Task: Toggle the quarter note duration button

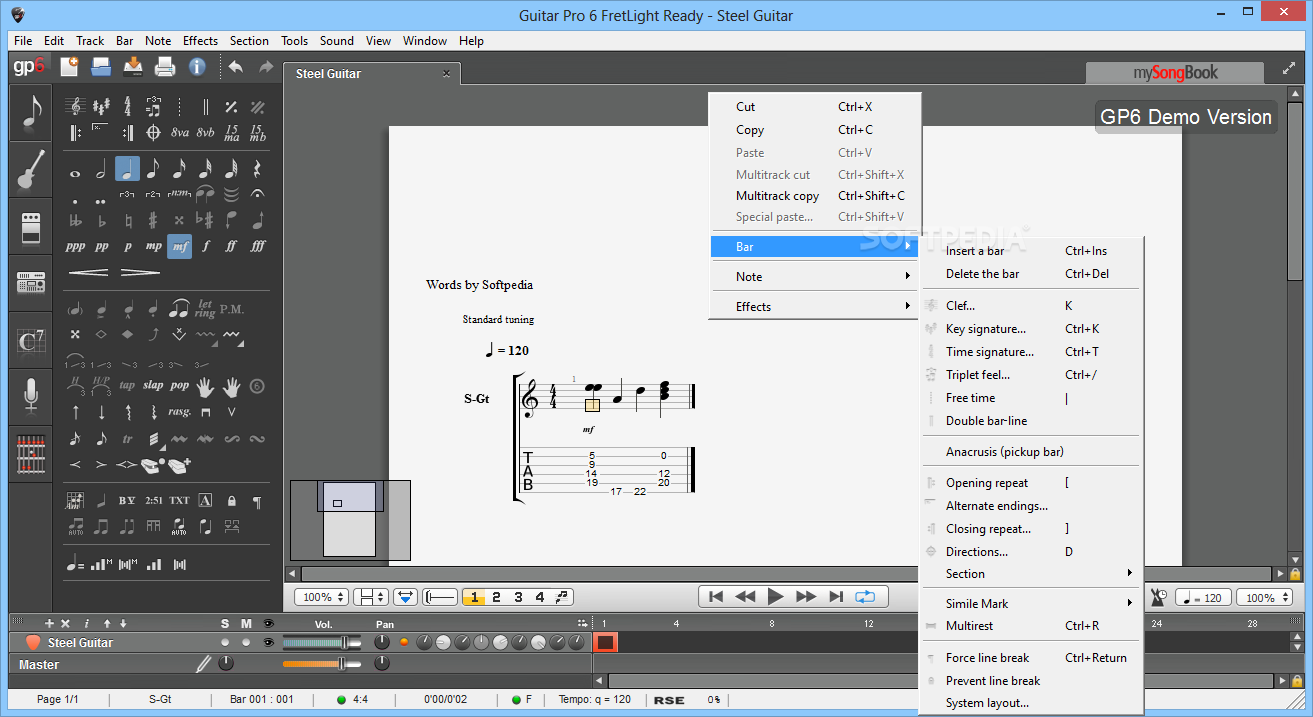Action: coord(127,169)
